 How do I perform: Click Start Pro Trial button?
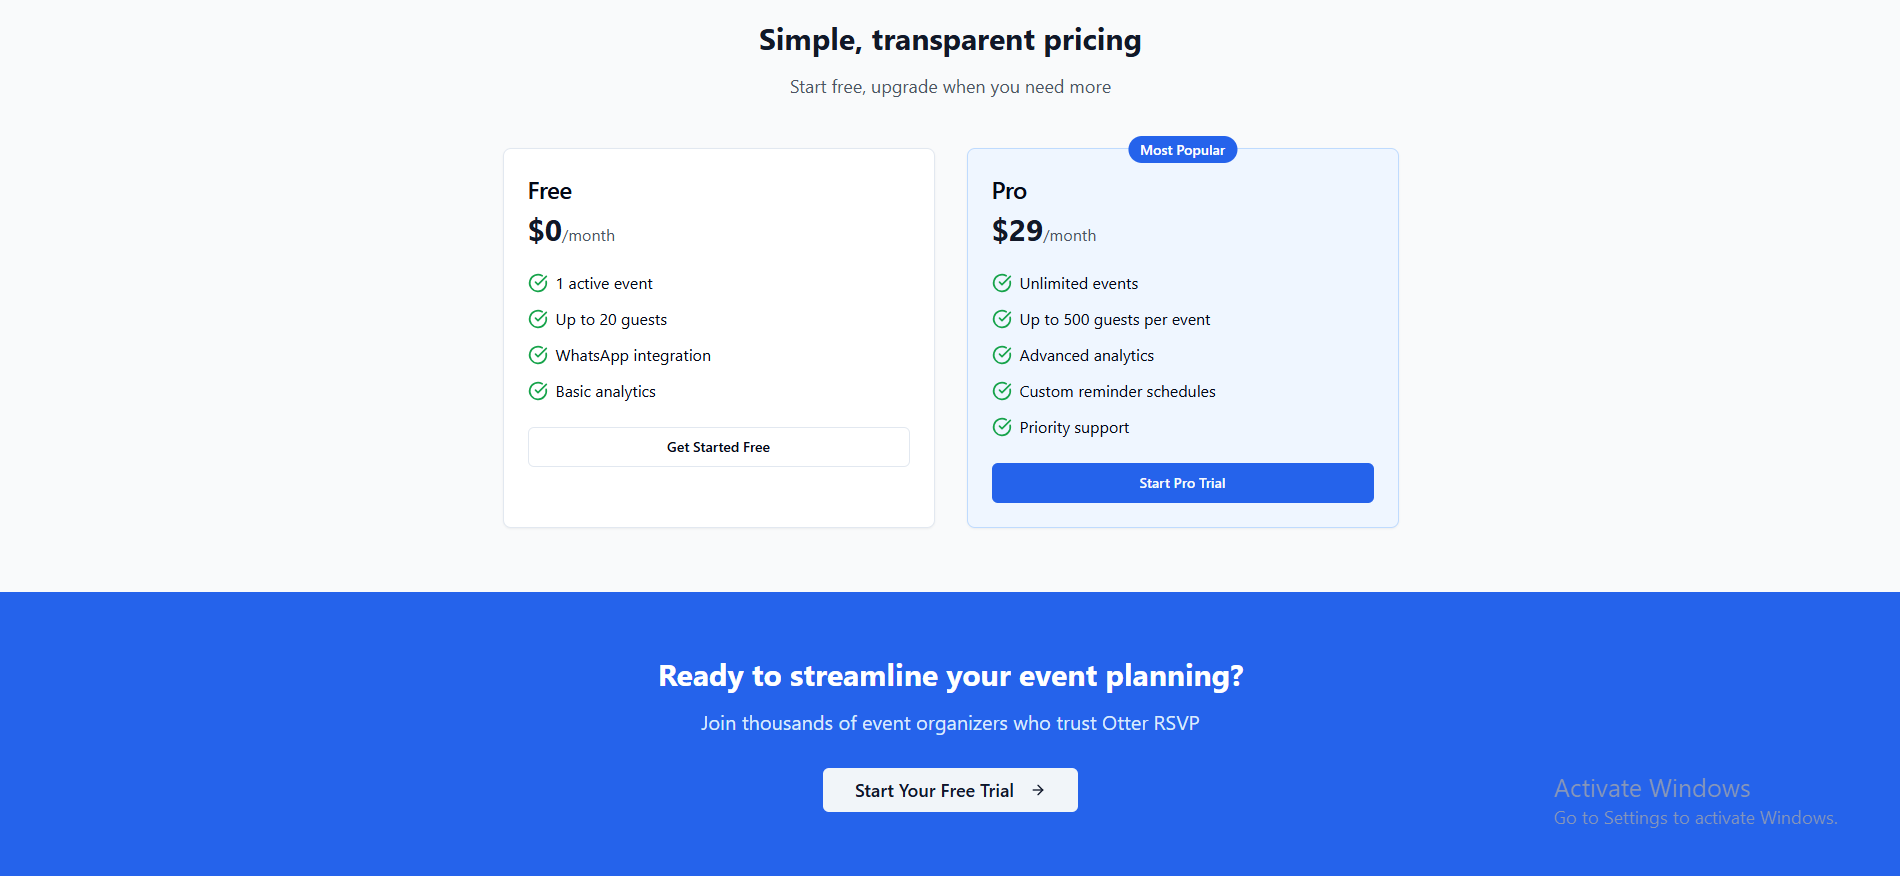[x=1183, y=483]
